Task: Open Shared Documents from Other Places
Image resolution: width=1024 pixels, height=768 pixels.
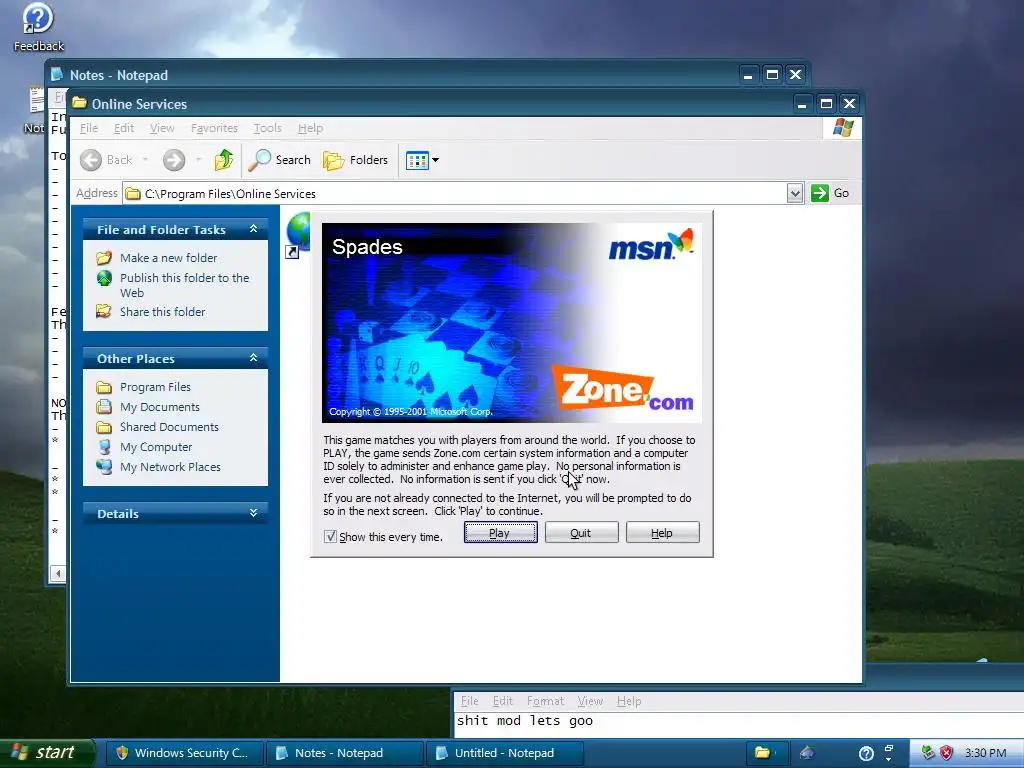Action: (169, 427)
